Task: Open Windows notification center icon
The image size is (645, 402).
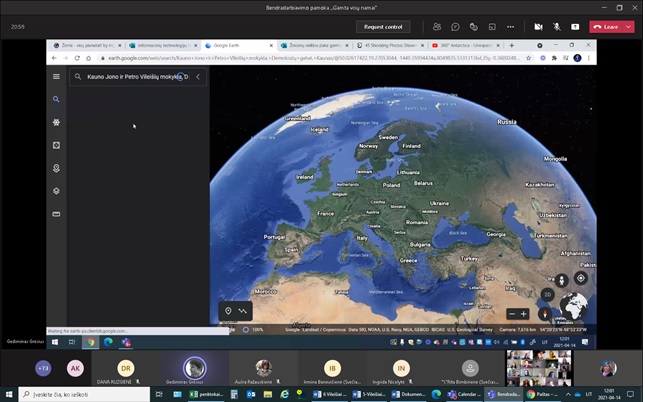Action: pyautogui.click(x=630, y=394)
